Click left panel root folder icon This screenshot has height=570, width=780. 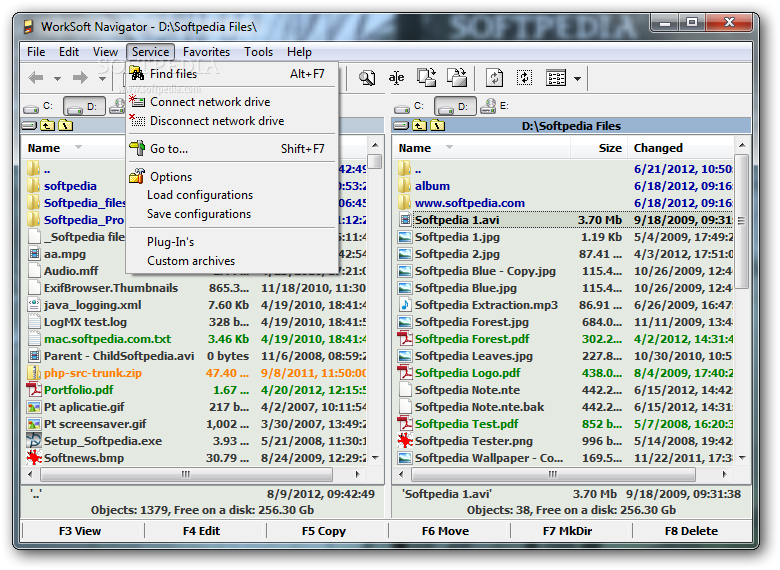click(x=66, y=125)
